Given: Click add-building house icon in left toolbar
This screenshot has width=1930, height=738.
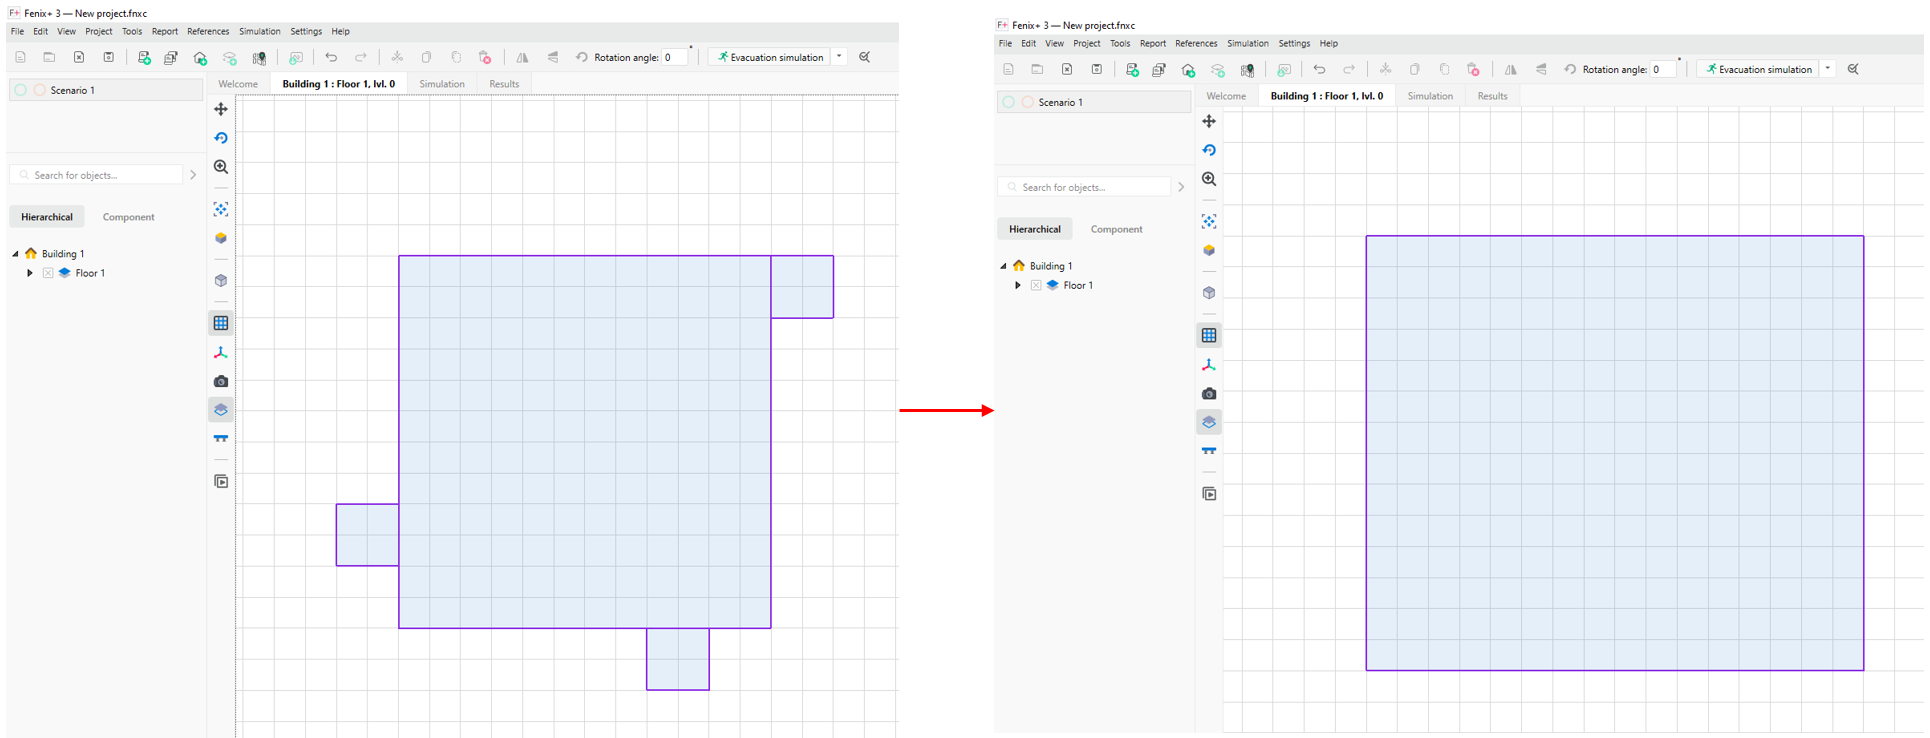Looking at the screenshot, I should (x=200, y=58).
